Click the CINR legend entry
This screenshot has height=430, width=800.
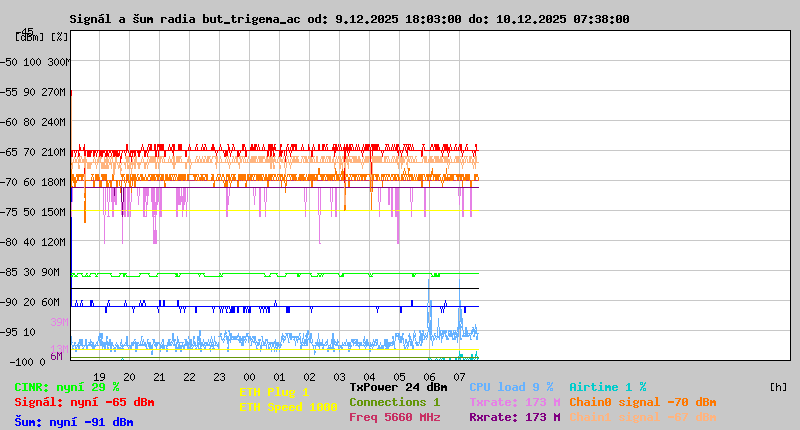(67, 387)
